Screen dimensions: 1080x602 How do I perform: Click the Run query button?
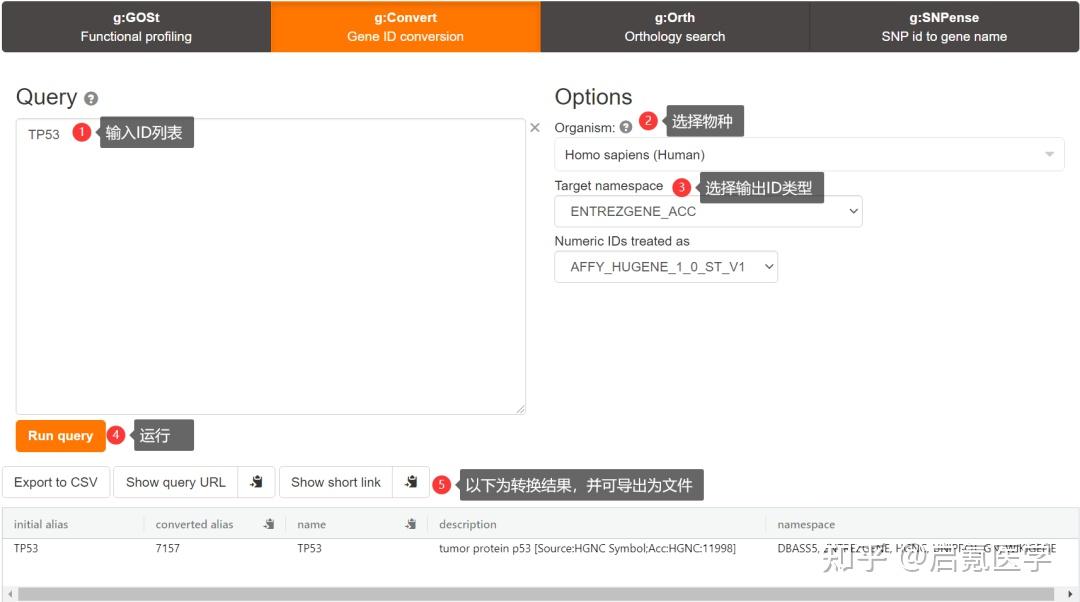[59, 435]
